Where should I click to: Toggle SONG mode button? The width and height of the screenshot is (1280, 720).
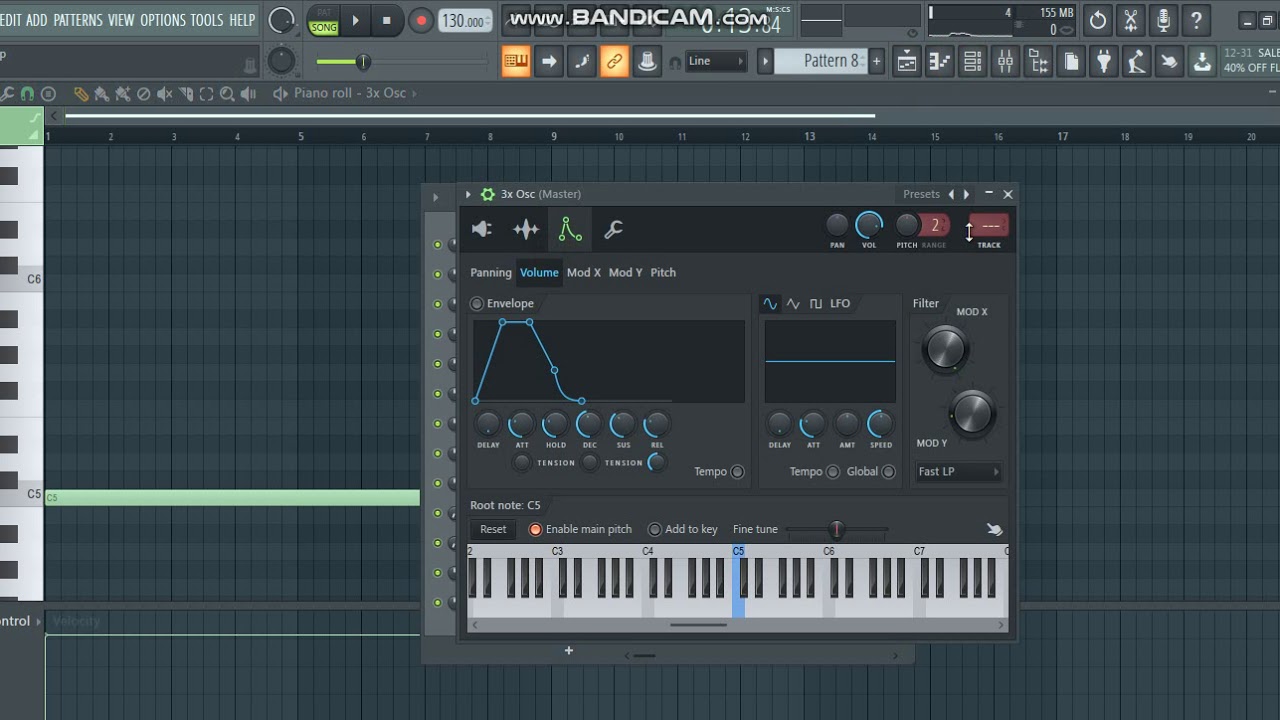(x=323, y=28)
